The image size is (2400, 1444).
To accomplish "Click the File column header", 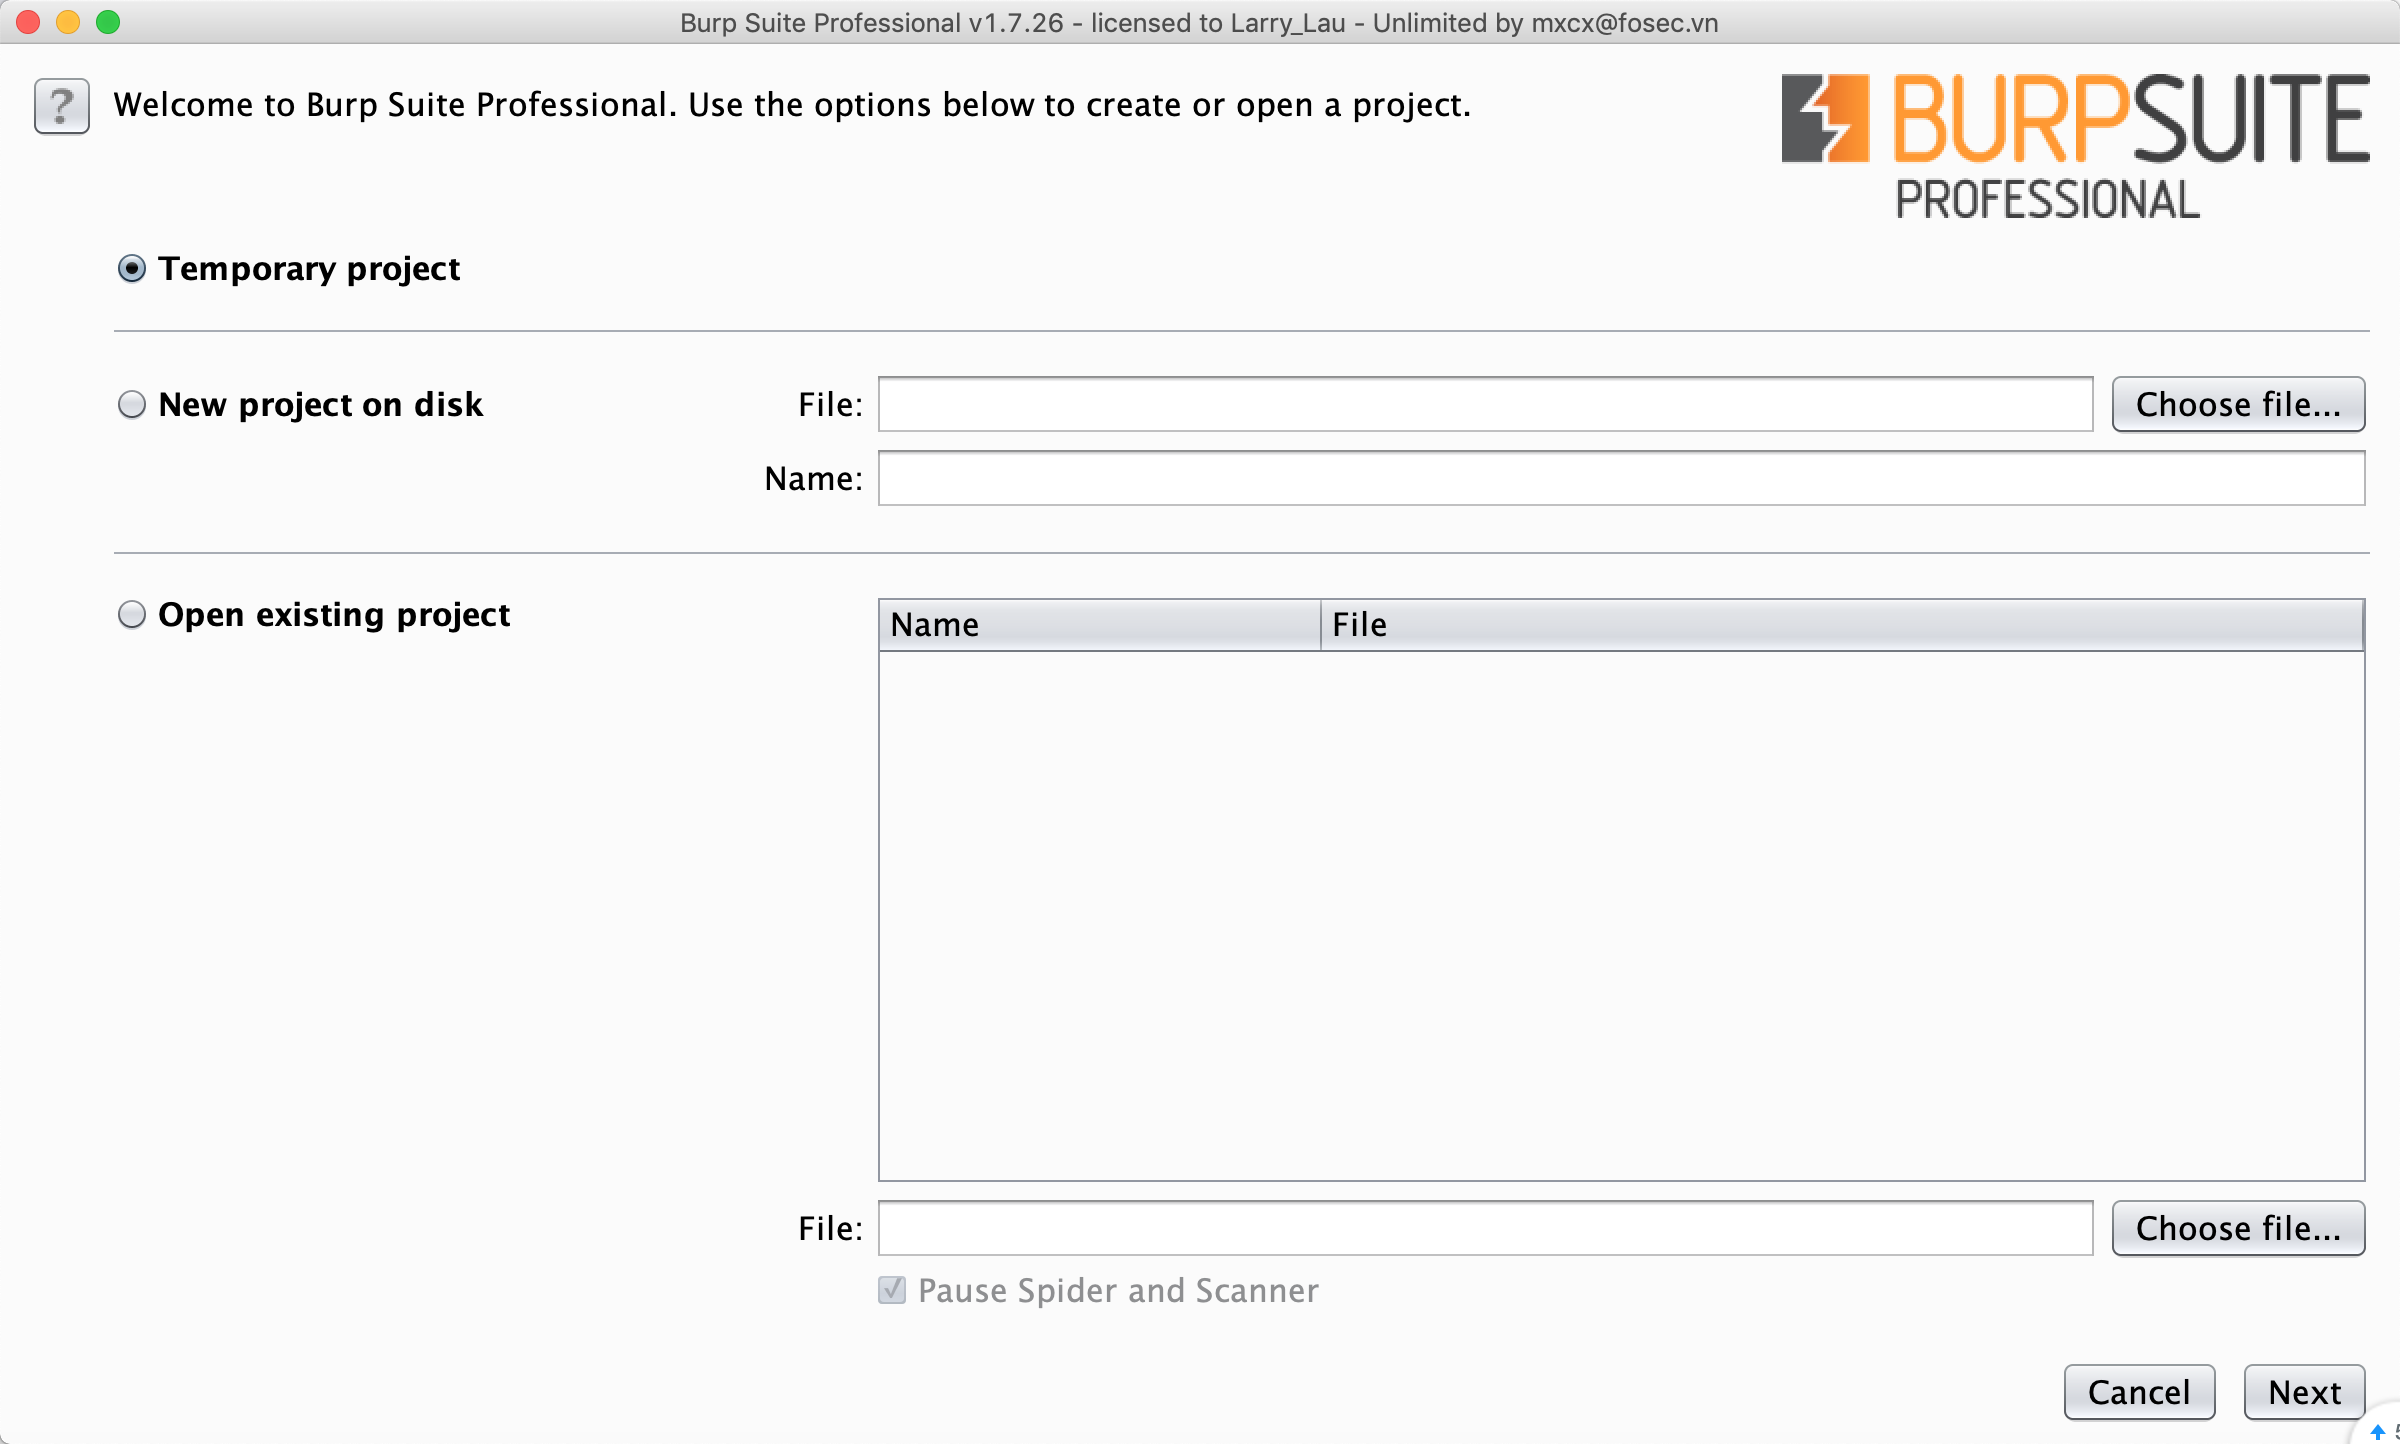I will tap(1840, 625).
